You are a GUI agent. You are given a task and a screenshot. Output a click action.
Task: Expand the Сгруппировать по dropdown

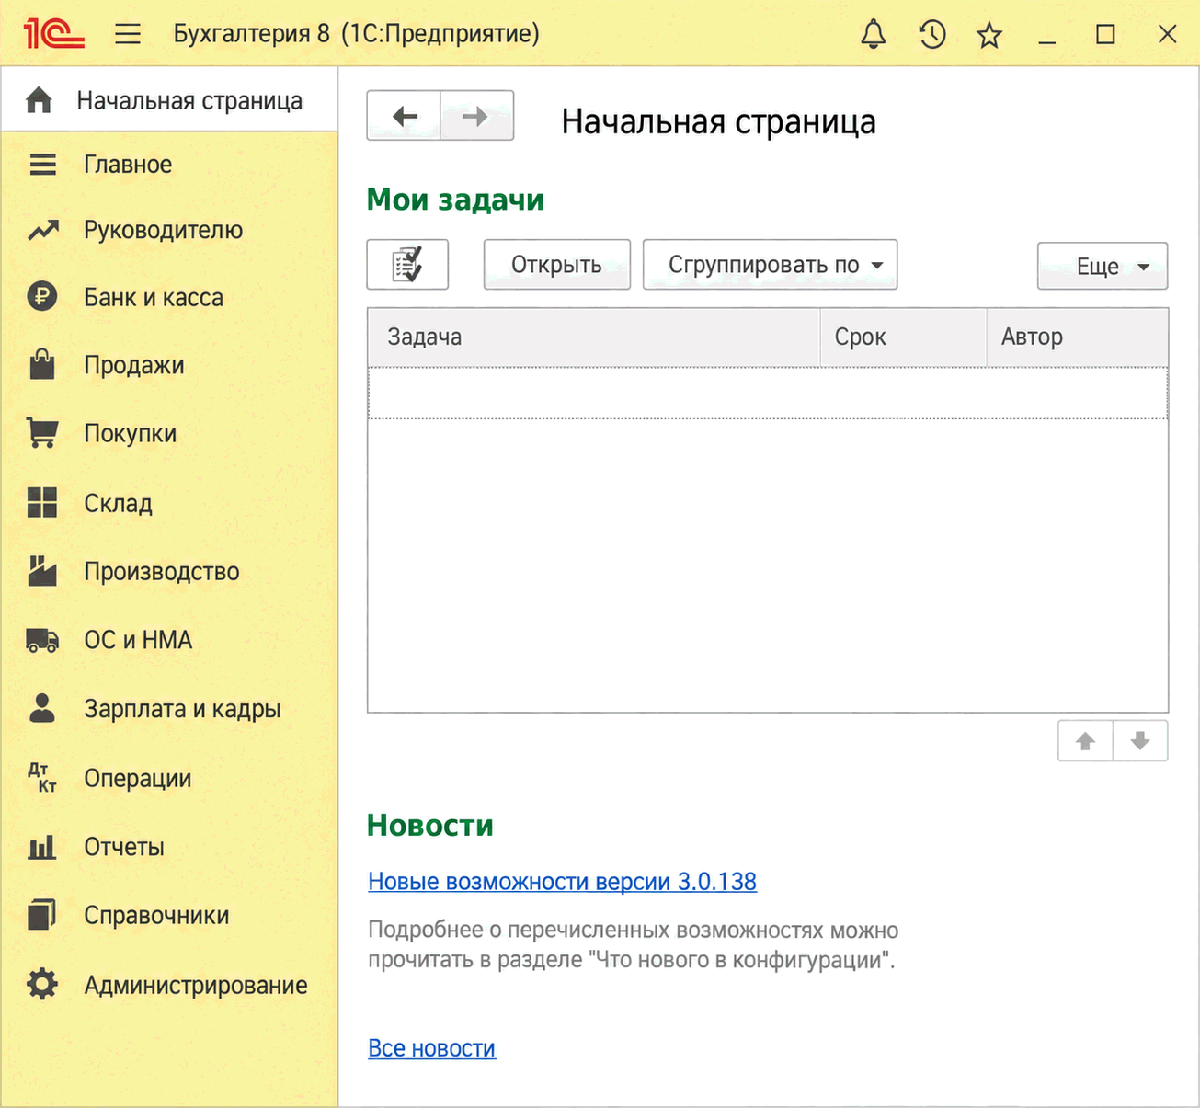(x=770, y=265)
